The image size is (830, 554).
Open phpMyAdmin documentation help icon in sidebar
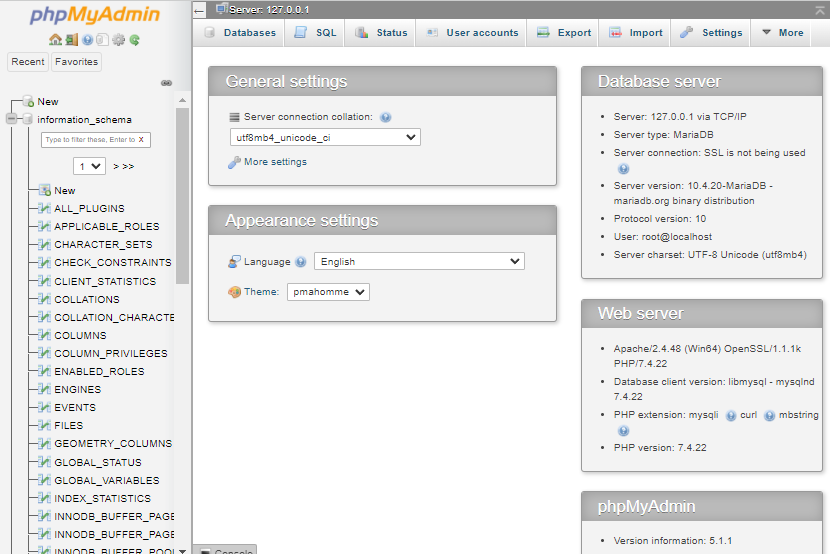87,40
